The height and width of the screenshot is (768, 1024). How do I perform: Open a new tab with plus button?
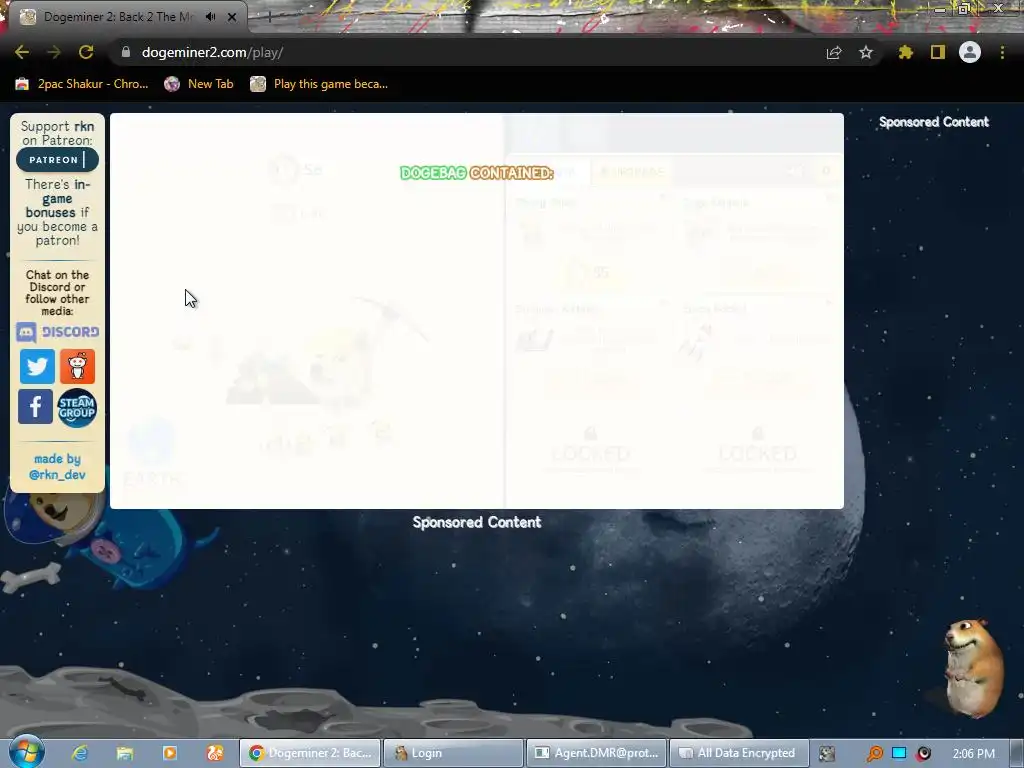[x=268, y=17]
